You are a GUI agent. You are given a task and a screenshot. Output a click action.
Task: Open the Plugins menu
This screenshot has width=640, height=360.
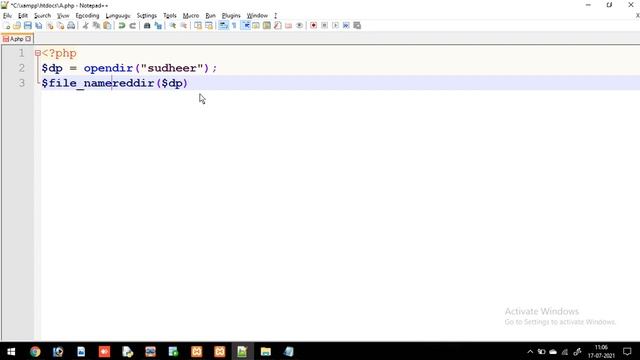coord(231,16)
